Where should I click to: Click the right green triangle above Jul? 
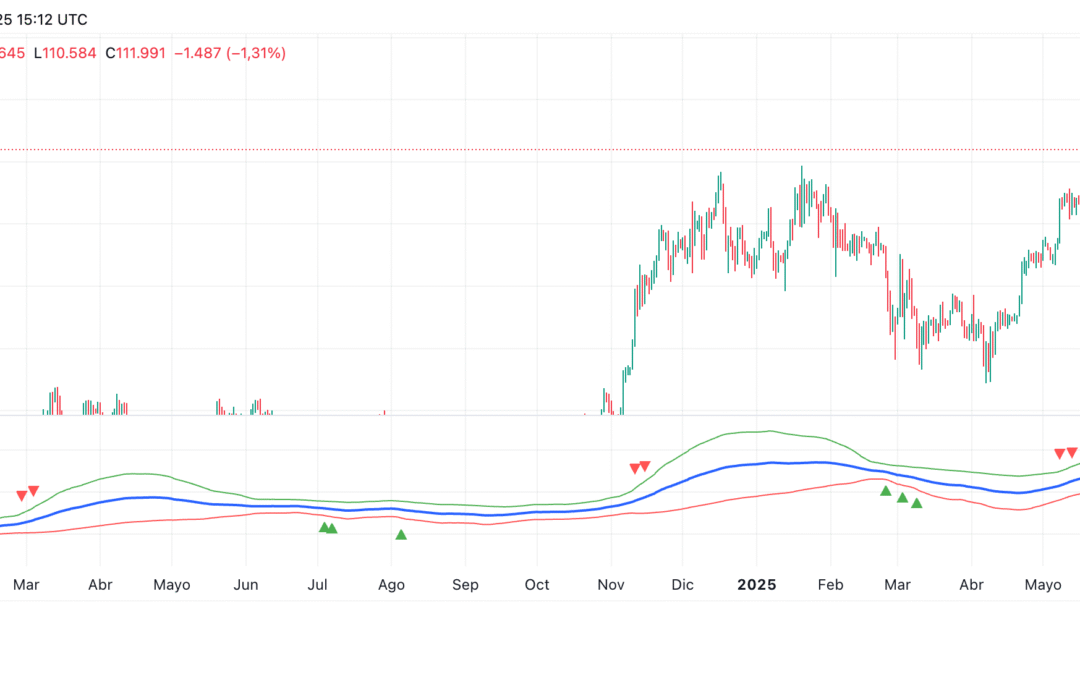pos(332,528)
